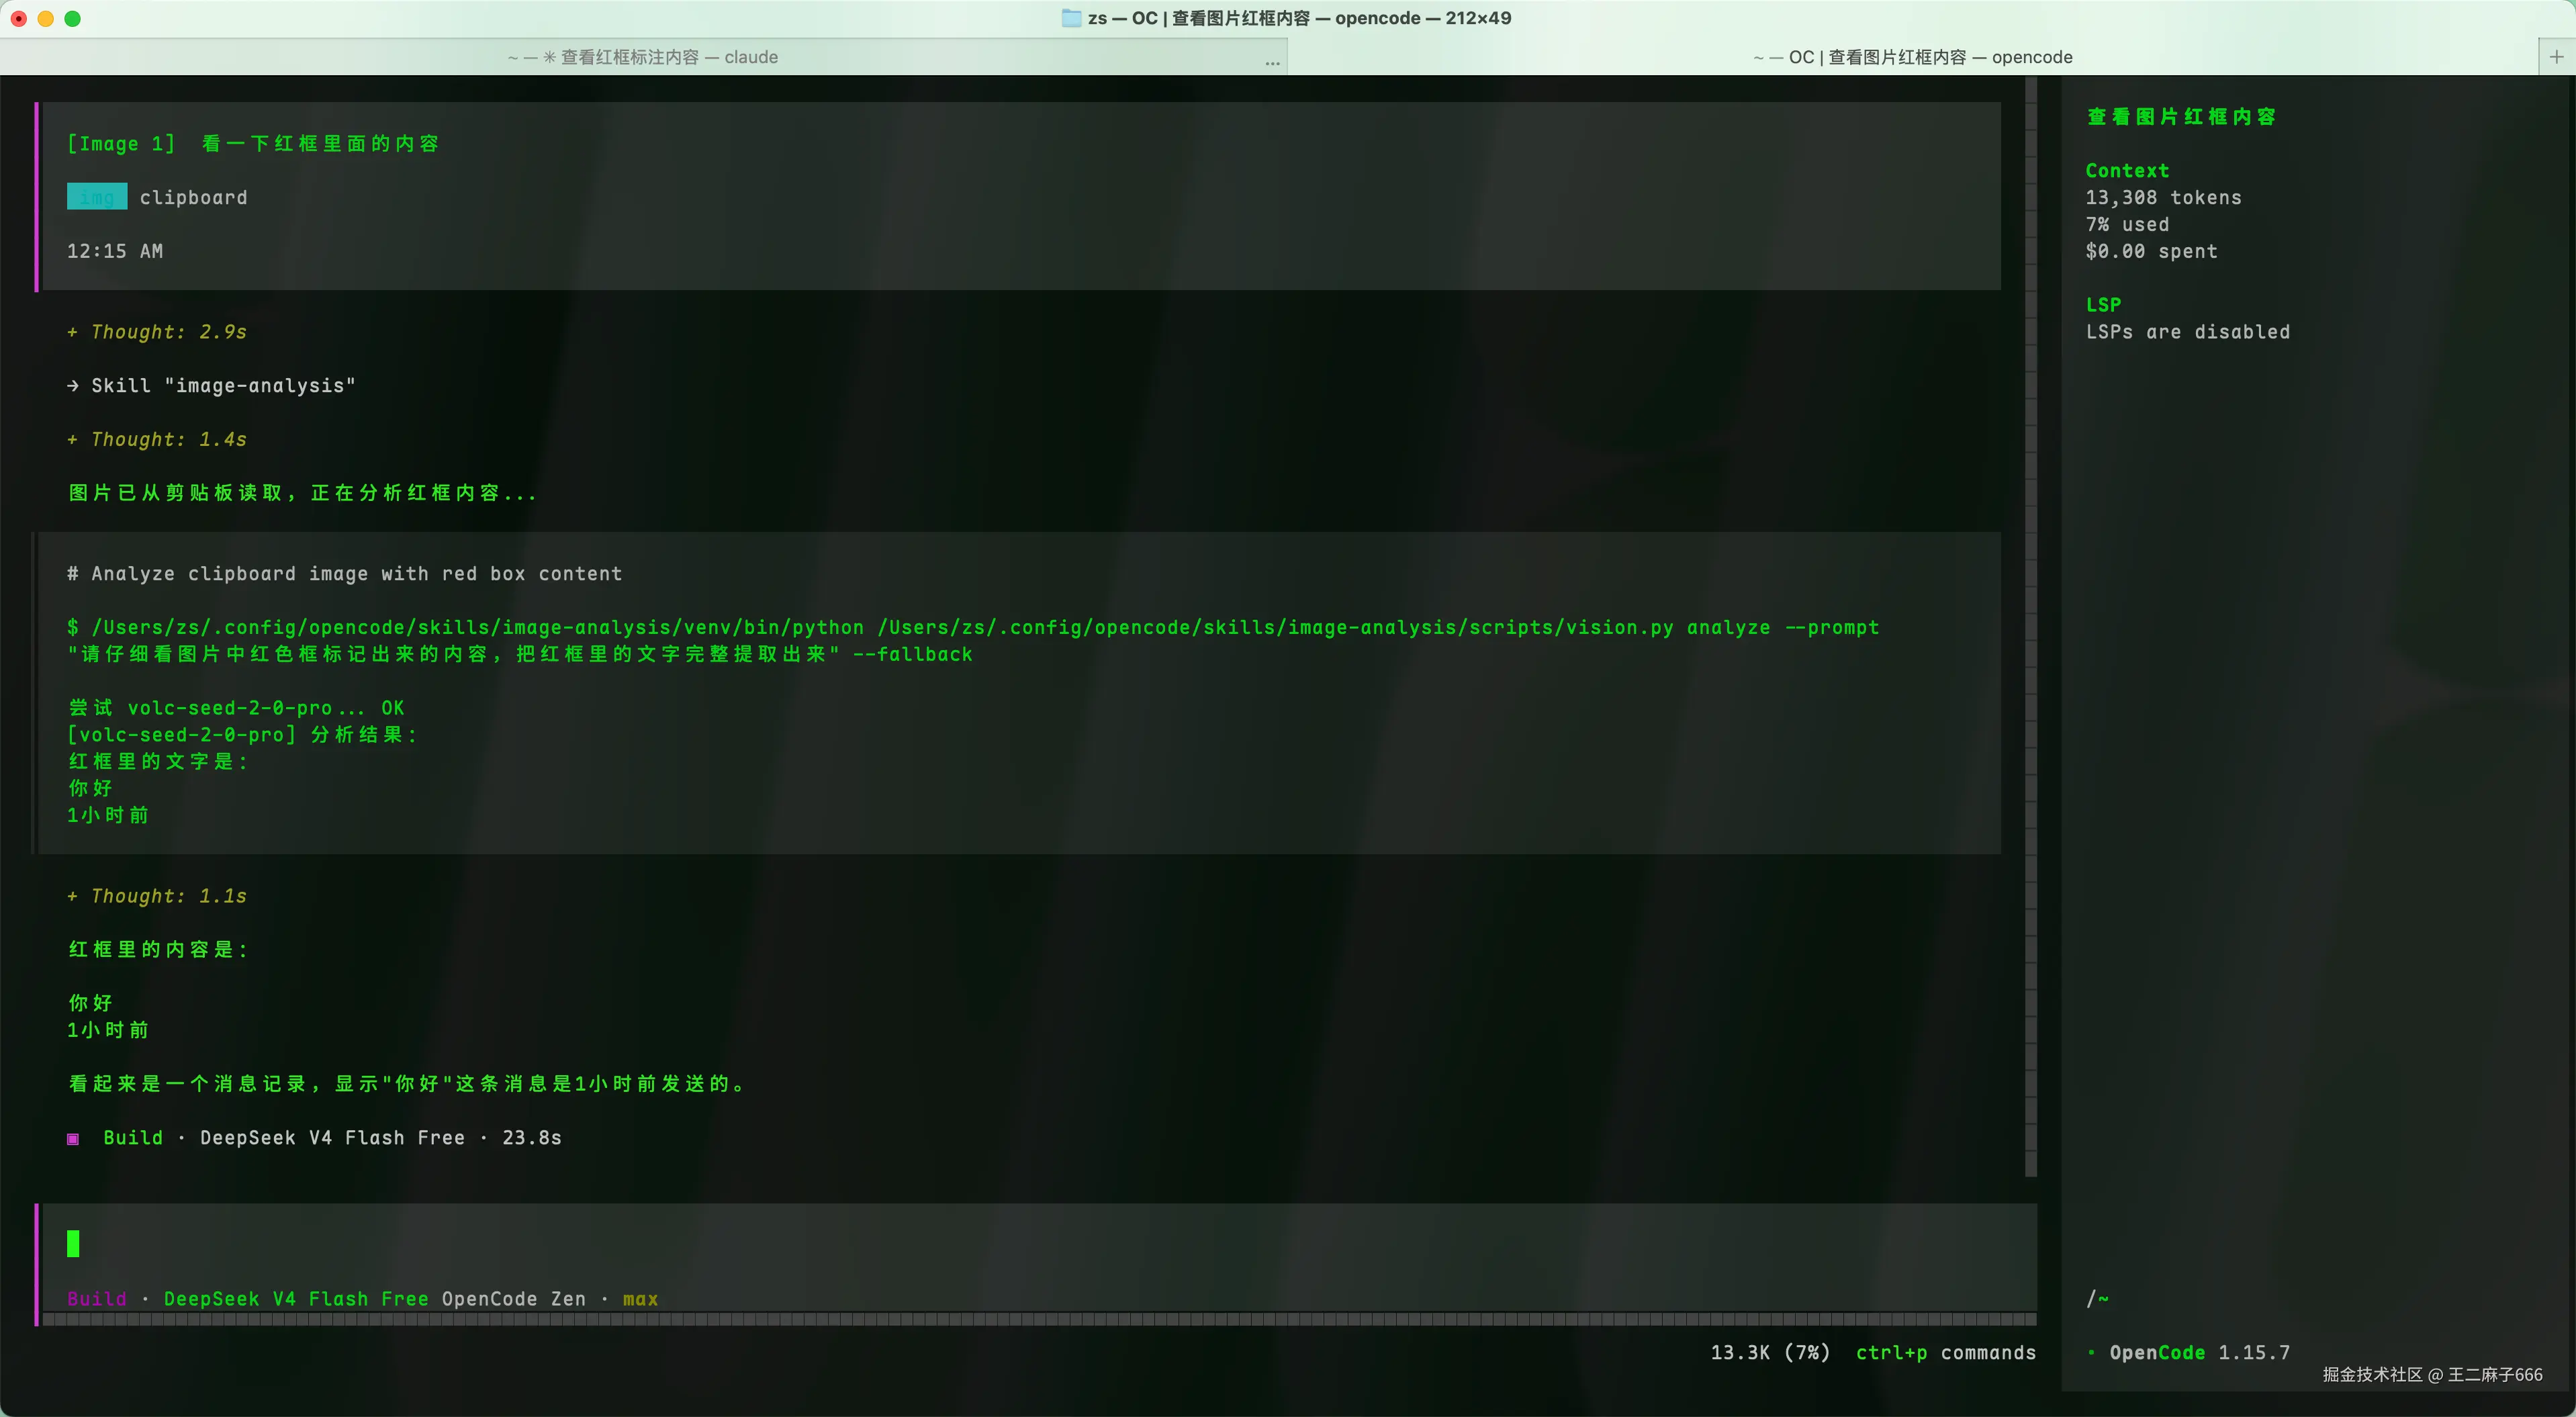This screenshot has width=2576, height=1417.
Task: Expand the Thought: 2.9s block
Action: (157, 332)
